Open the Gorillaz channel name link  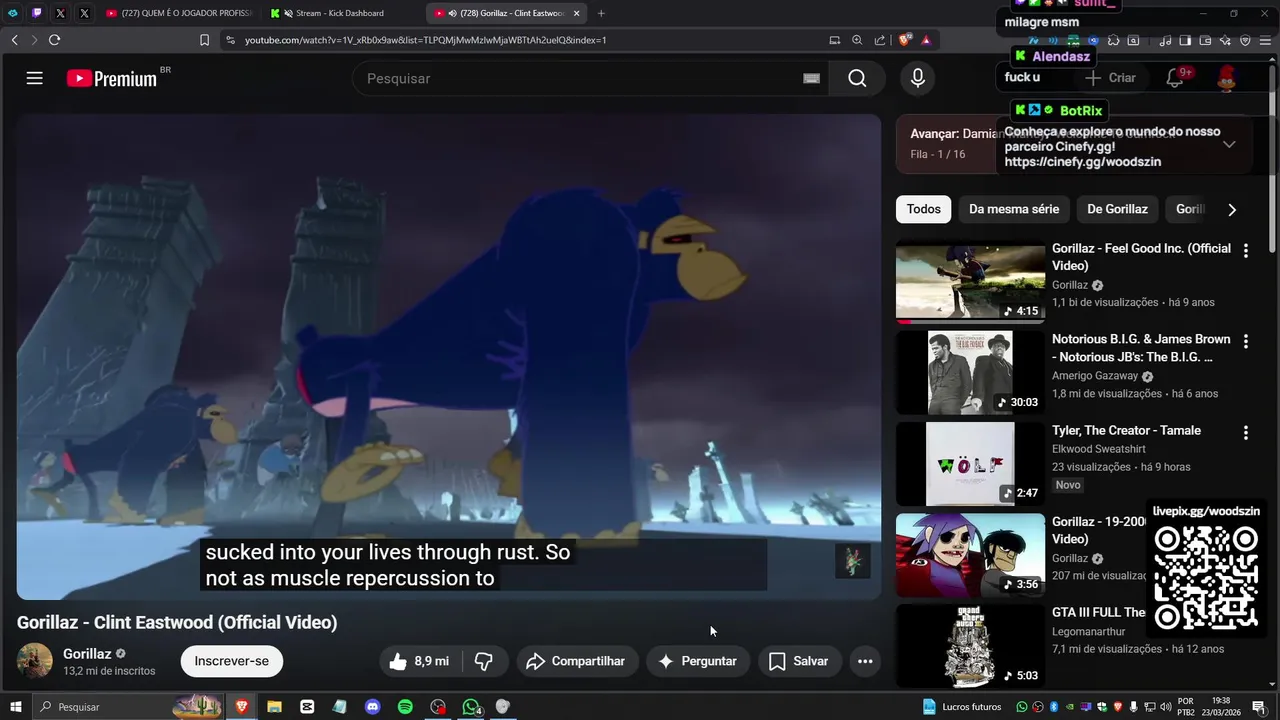(87, 654)
